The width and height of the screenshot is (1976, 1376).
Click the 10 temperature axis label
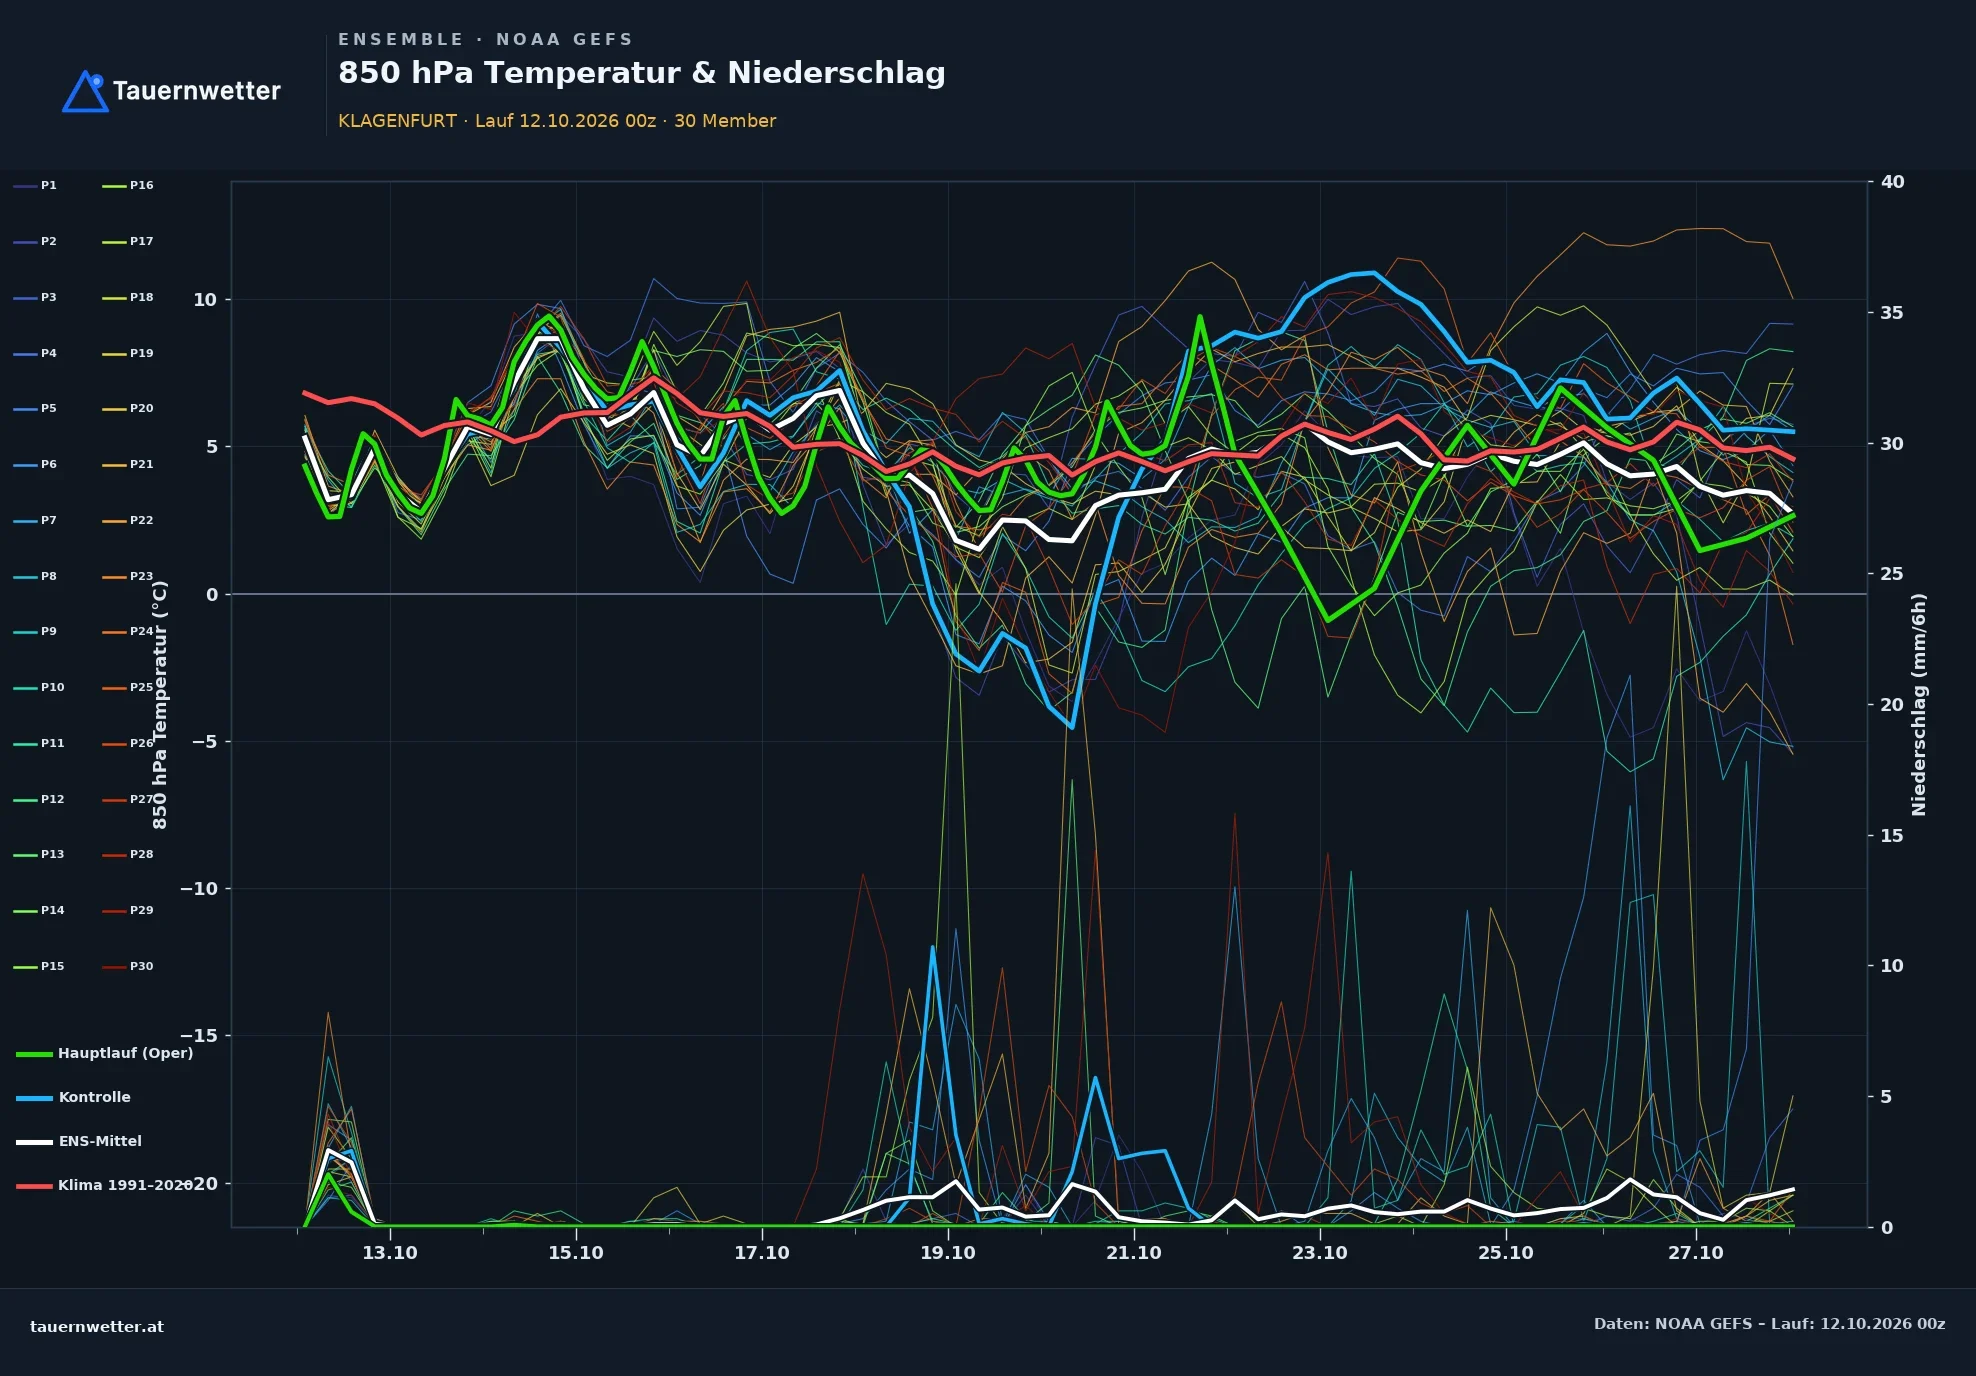205,300
